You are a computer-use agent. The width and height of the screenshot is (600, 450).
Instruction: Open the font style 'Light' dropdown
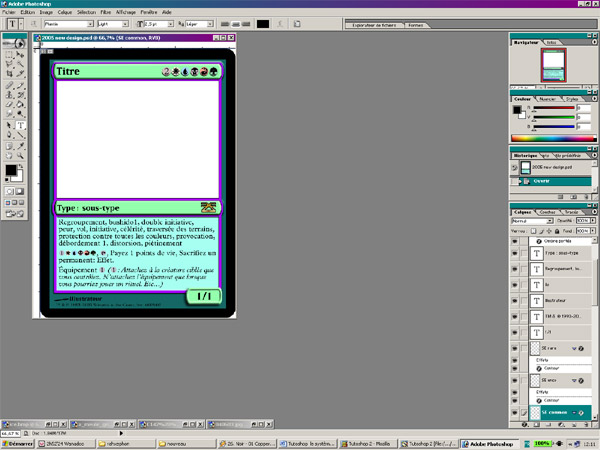tap(125, 24)
